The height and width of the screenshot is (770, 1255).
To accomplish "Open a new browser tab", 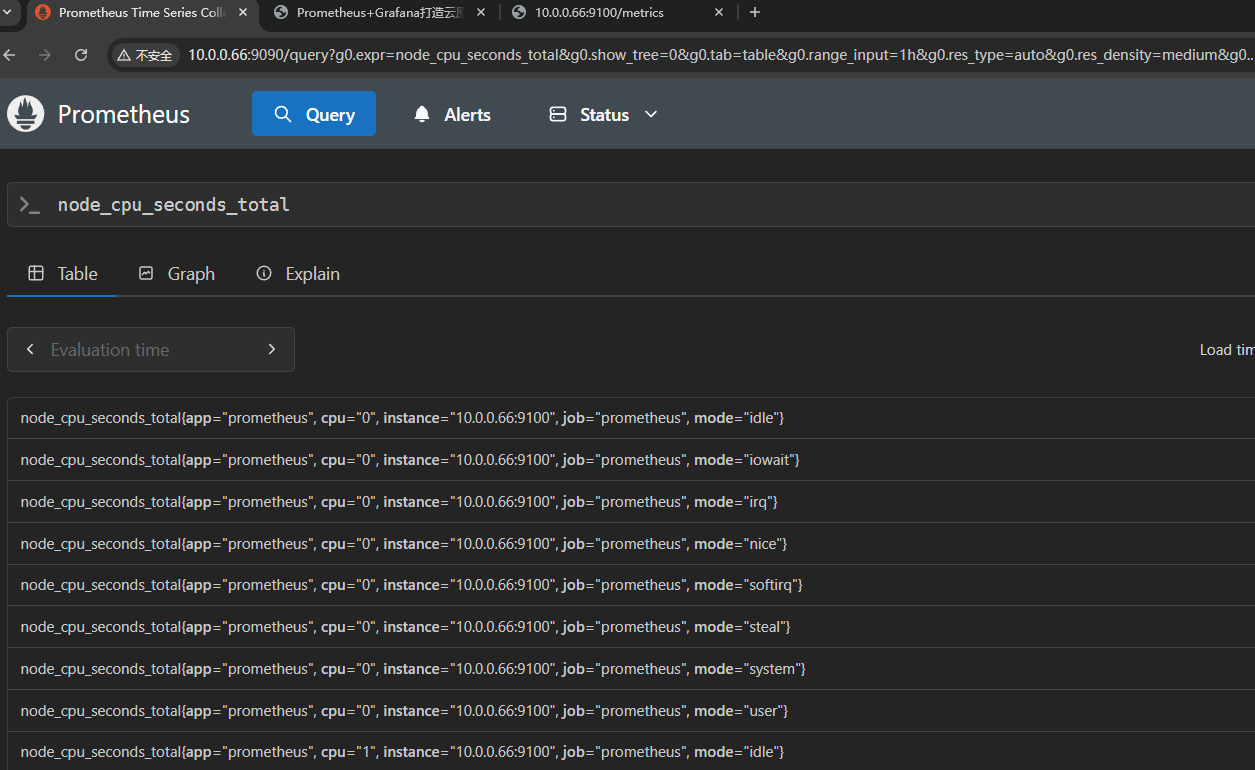I will point(755,12).
